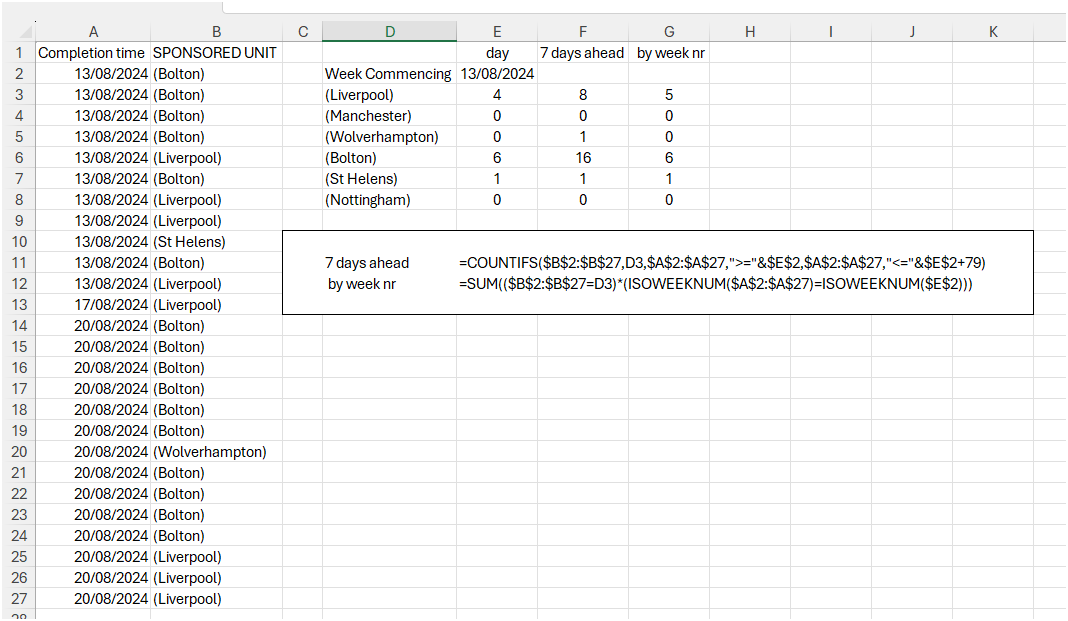This screenshot has height=621, width=1068.
Task: Select column J header
Action: tap(912, 31)
